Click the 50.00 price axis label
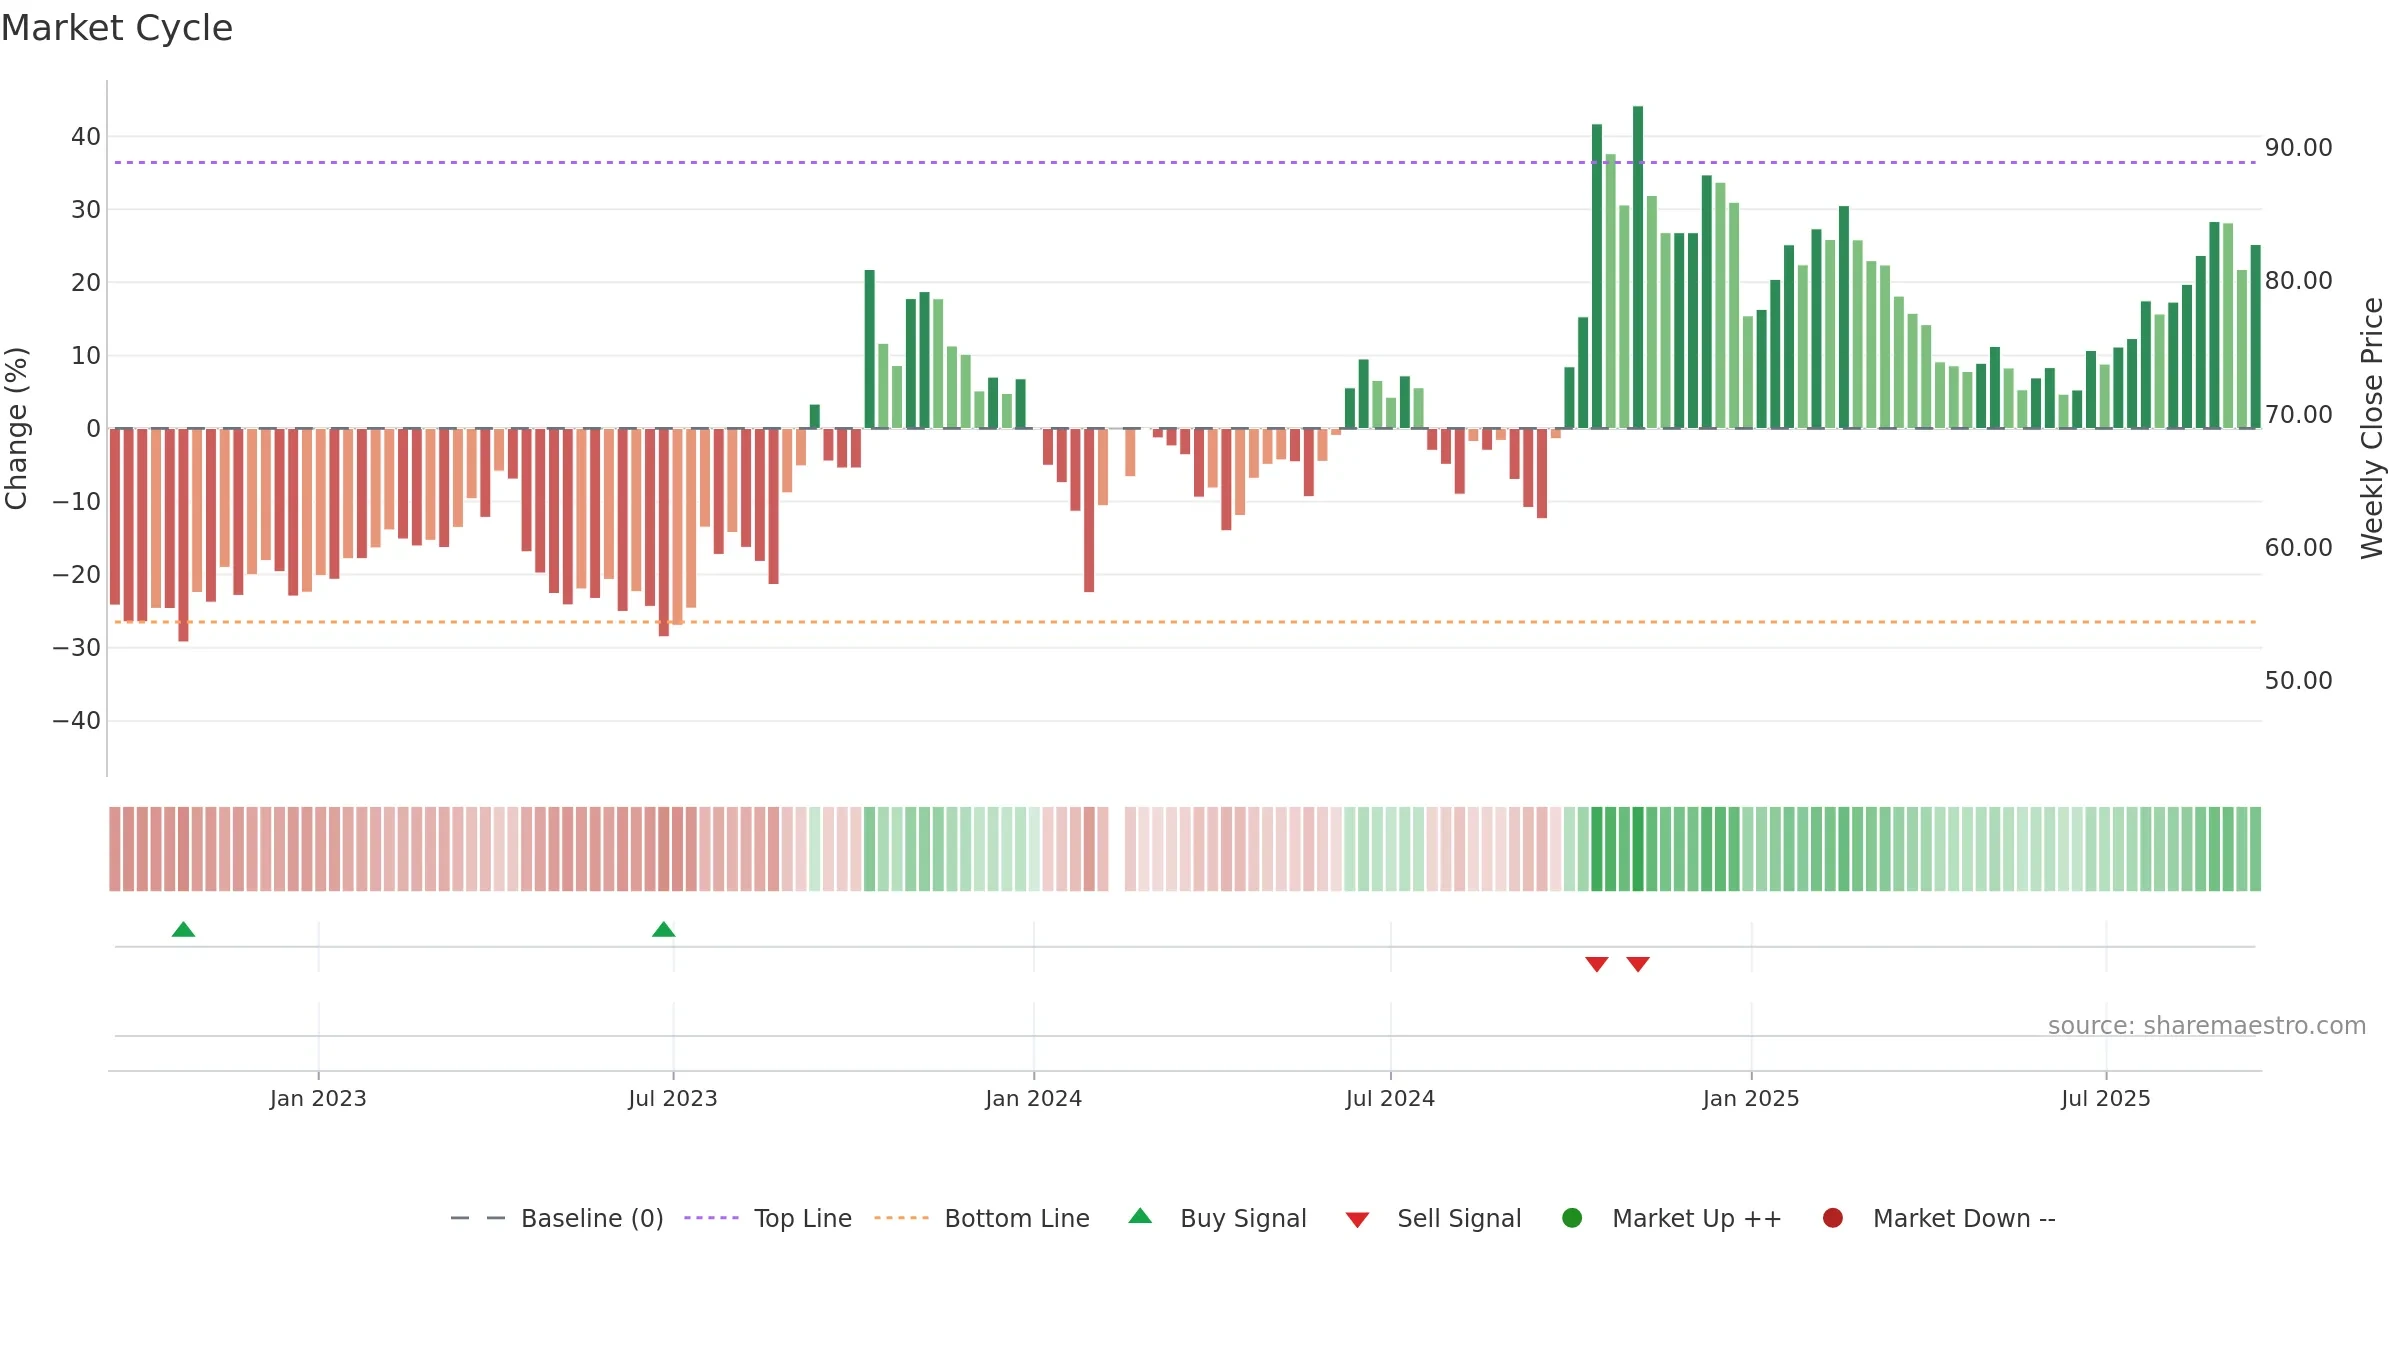The height and width of the screenshot is (1350, 2400). tap(2299, 681)
